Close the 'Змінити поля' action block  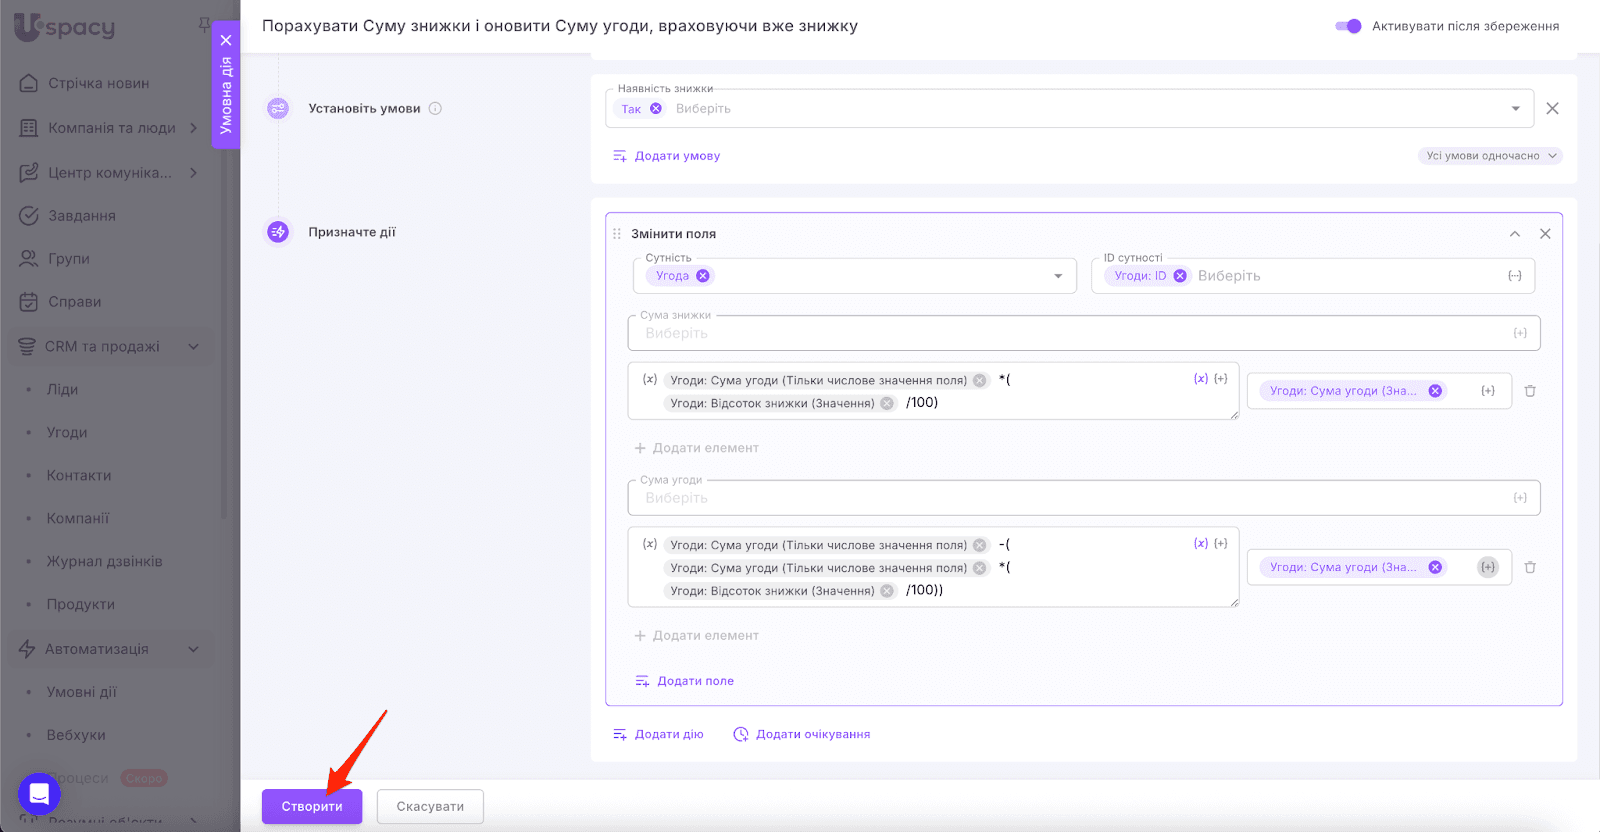point(1545,234)
